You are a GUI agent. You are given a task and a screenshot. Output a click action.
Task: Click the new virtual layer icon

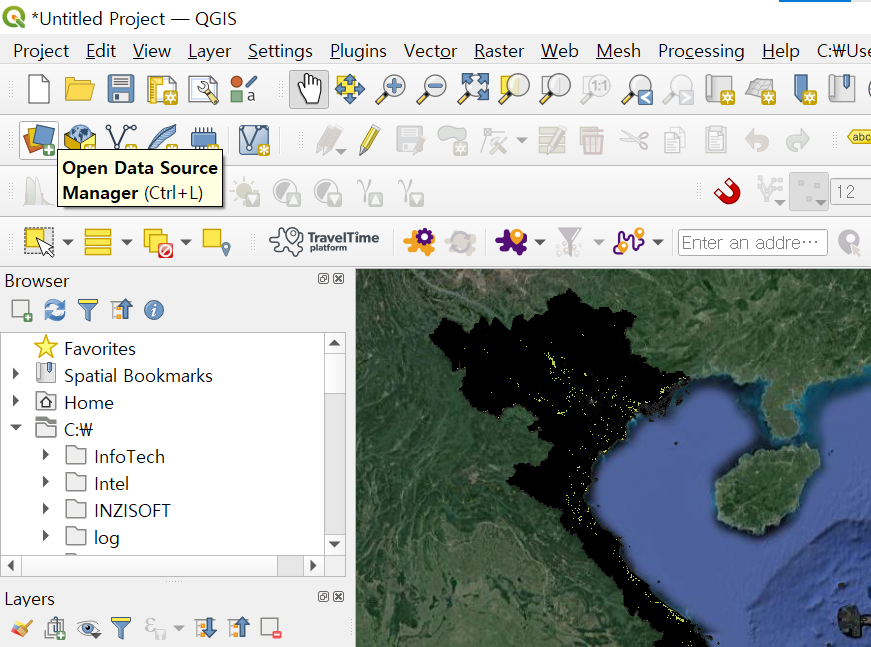[x=254, y=139]
